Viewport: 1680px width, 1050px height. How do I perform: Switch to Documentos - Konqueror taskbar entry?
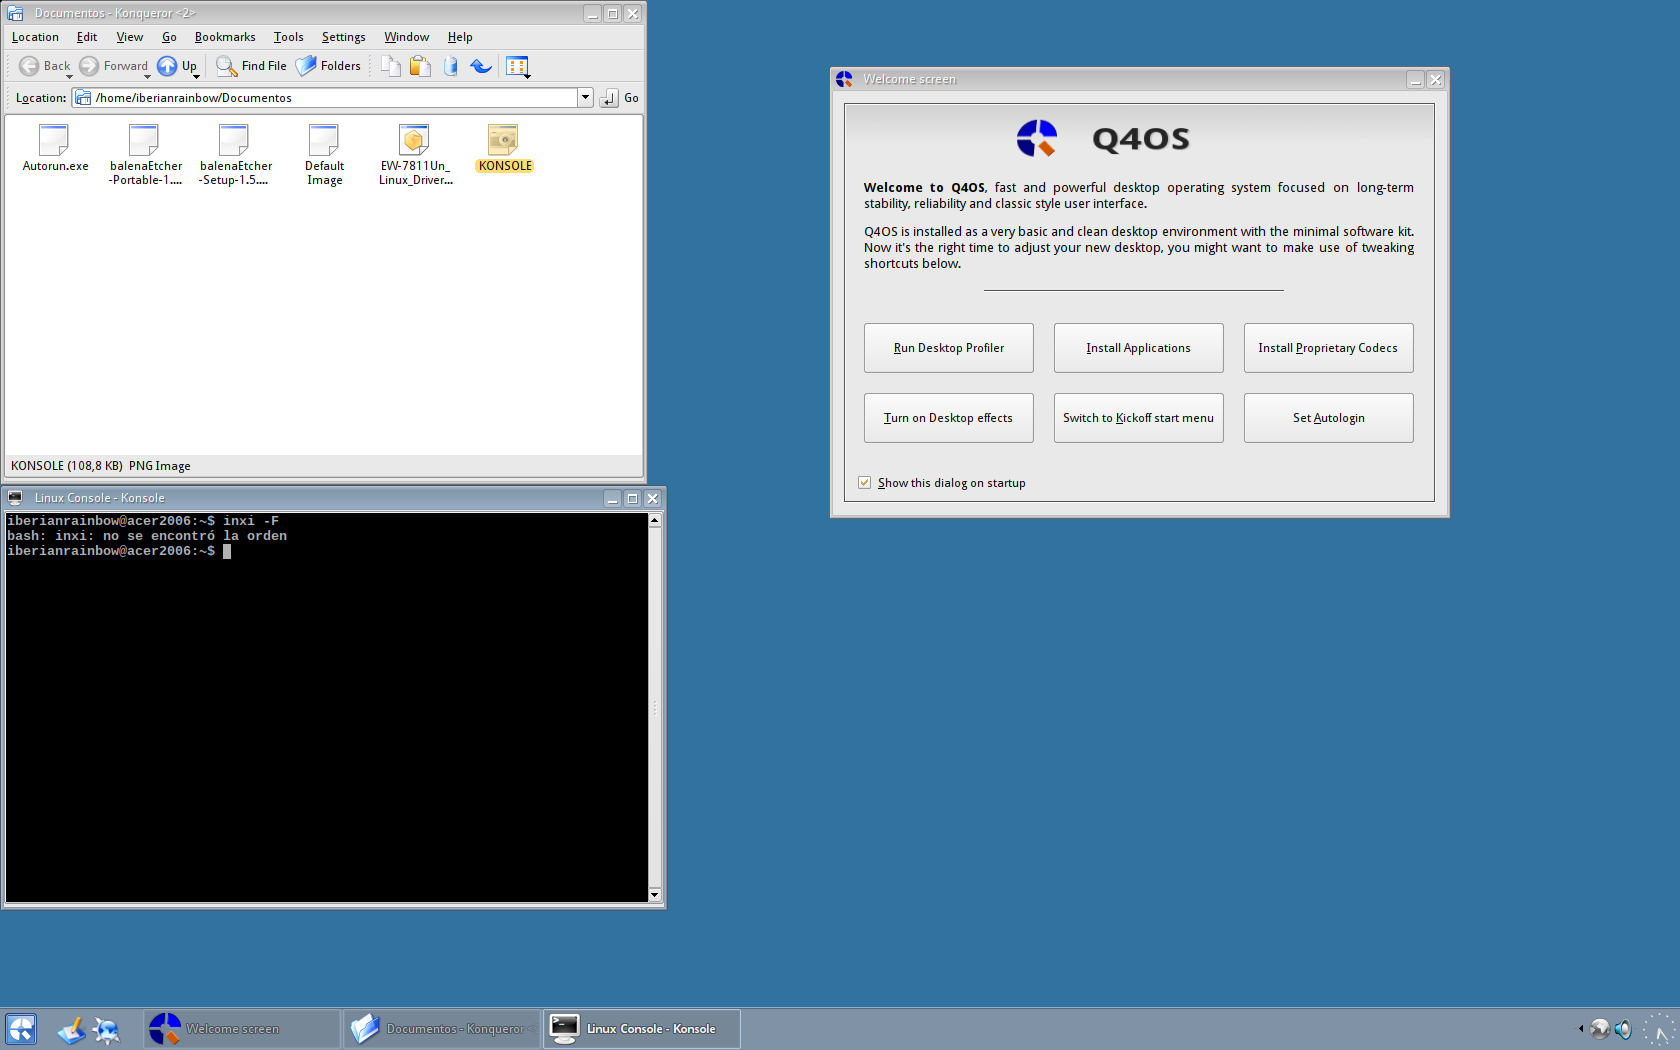pyautogui.click(x=441, y=1029)
